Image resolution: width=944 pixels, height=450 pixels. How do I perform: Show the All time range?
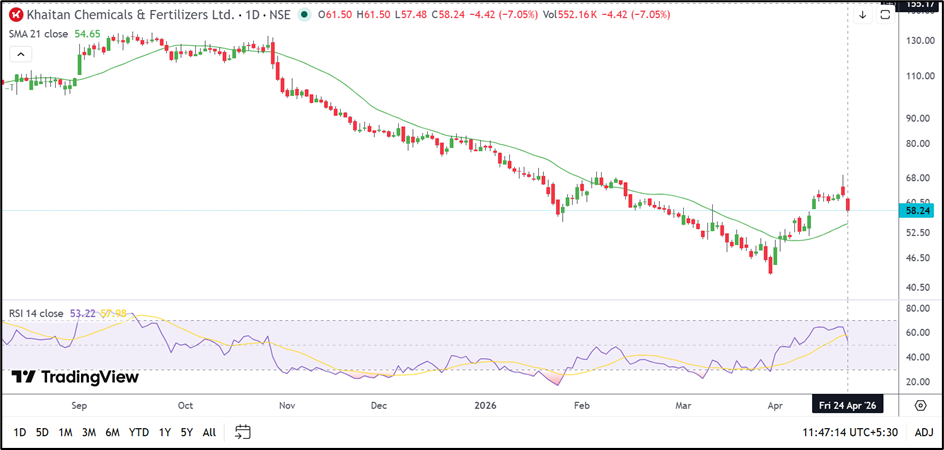[209, 432]
